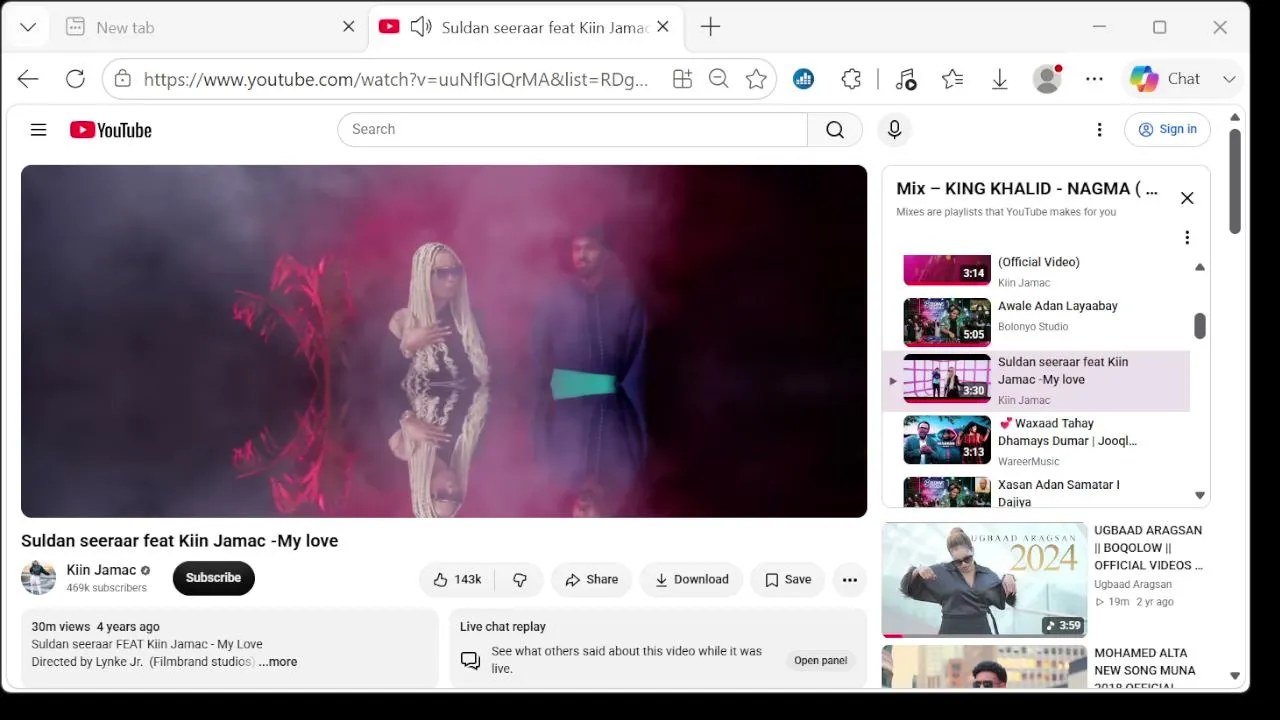Screen dimensions: 1280x720
Task: Open the Ugbaad Aragsan channel link
Action: tap(1132, 584)
